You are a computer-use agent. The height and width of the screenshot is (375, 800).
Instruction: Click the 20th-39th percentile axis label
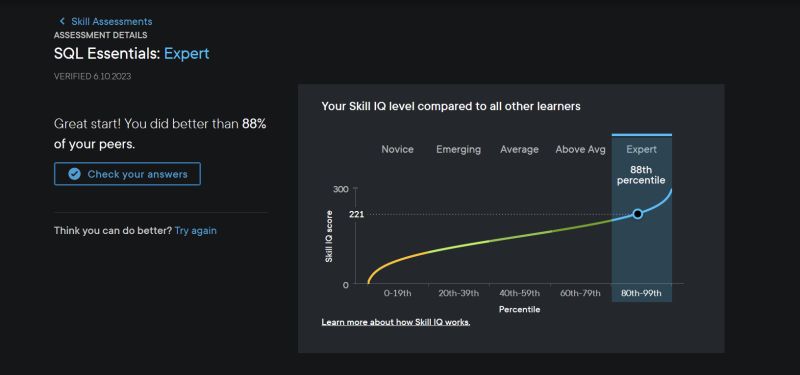coord(458,293)
